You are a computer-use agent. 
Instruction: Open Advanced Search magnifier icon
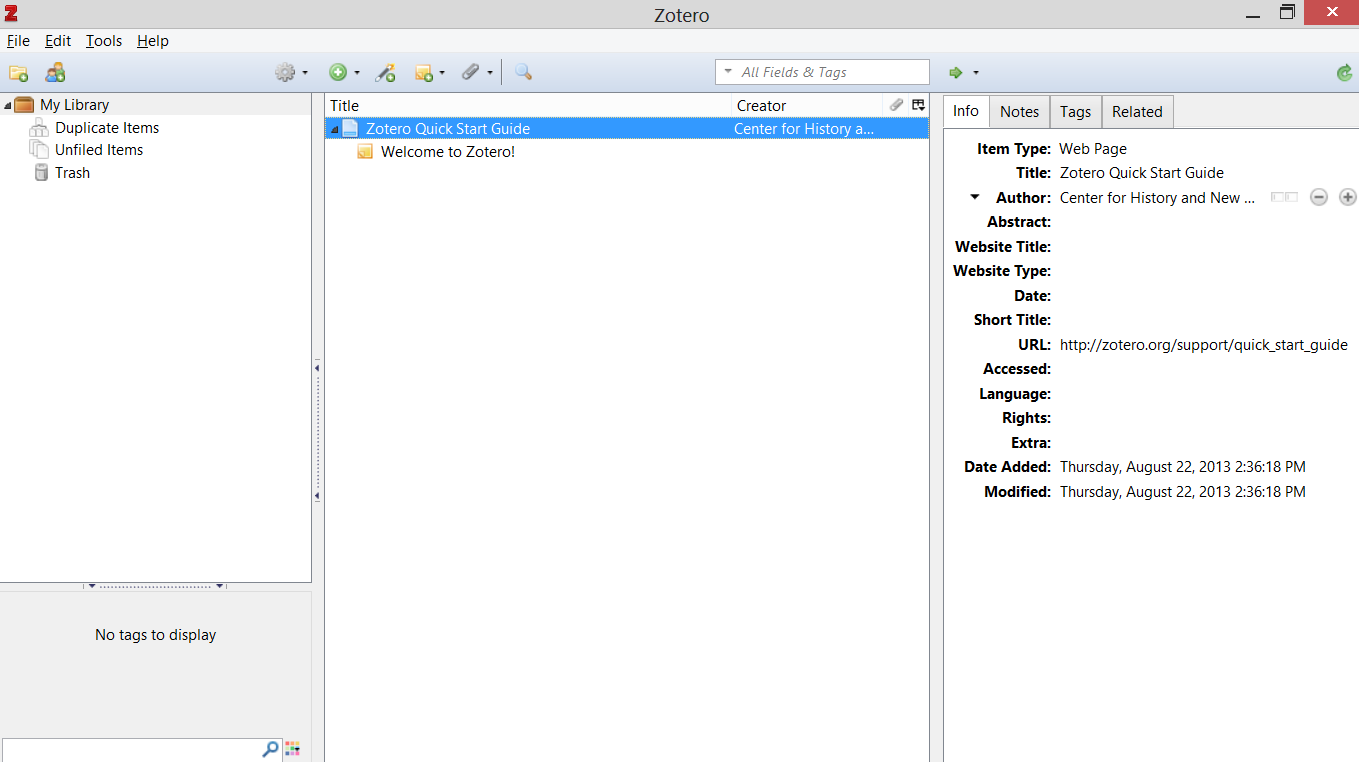523,72
